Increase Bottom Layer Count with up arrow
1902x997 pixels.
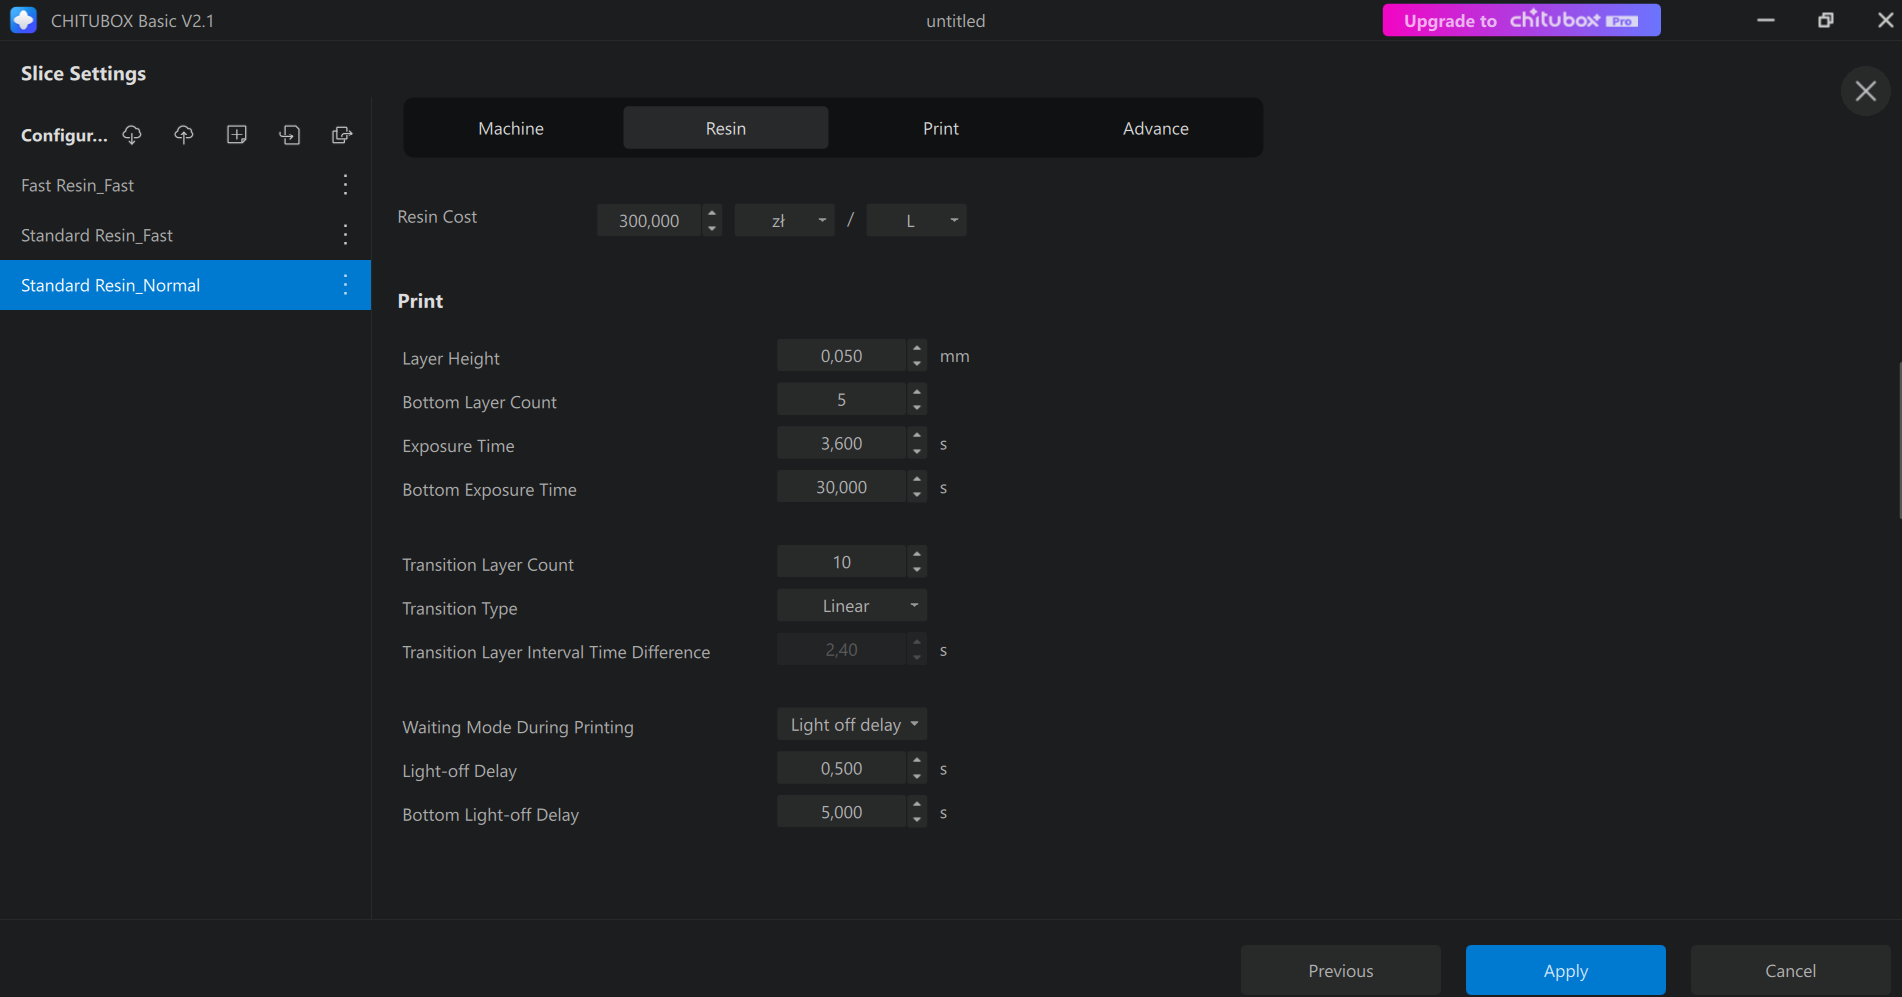pyautogui.click(x=917, y=392)
